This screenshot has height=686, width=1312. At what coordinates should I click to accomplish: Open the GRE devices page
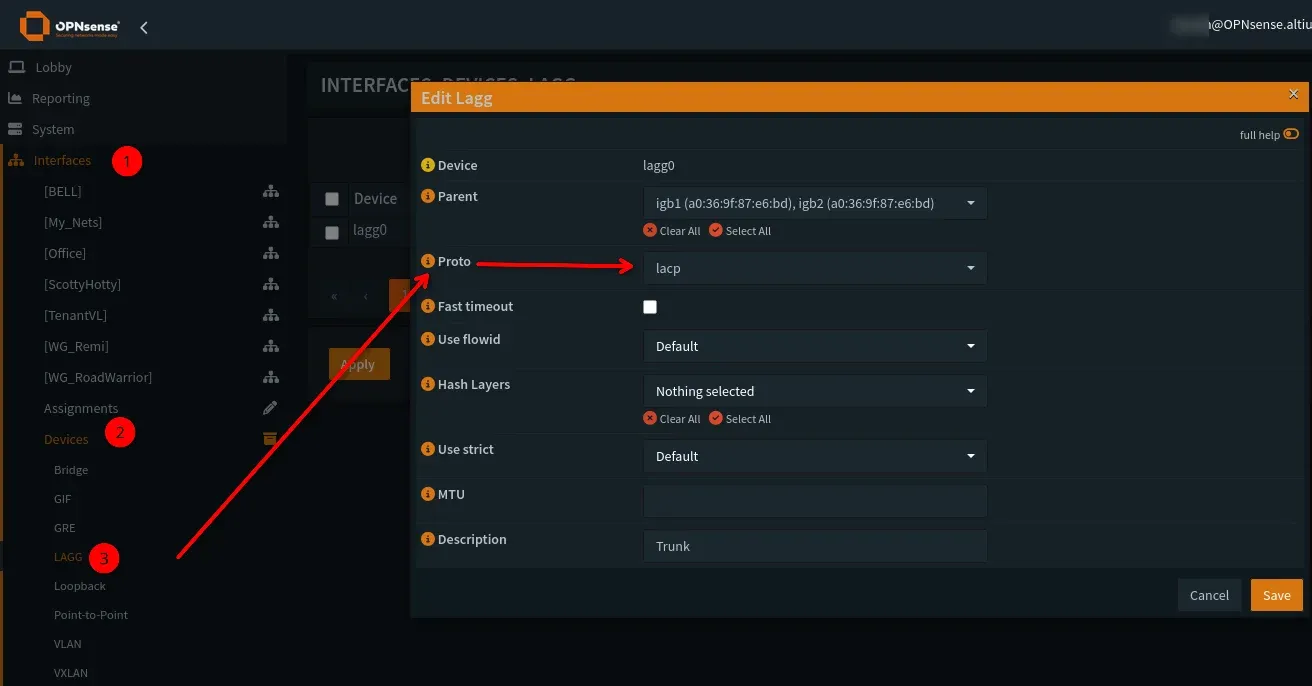[64, 527]
